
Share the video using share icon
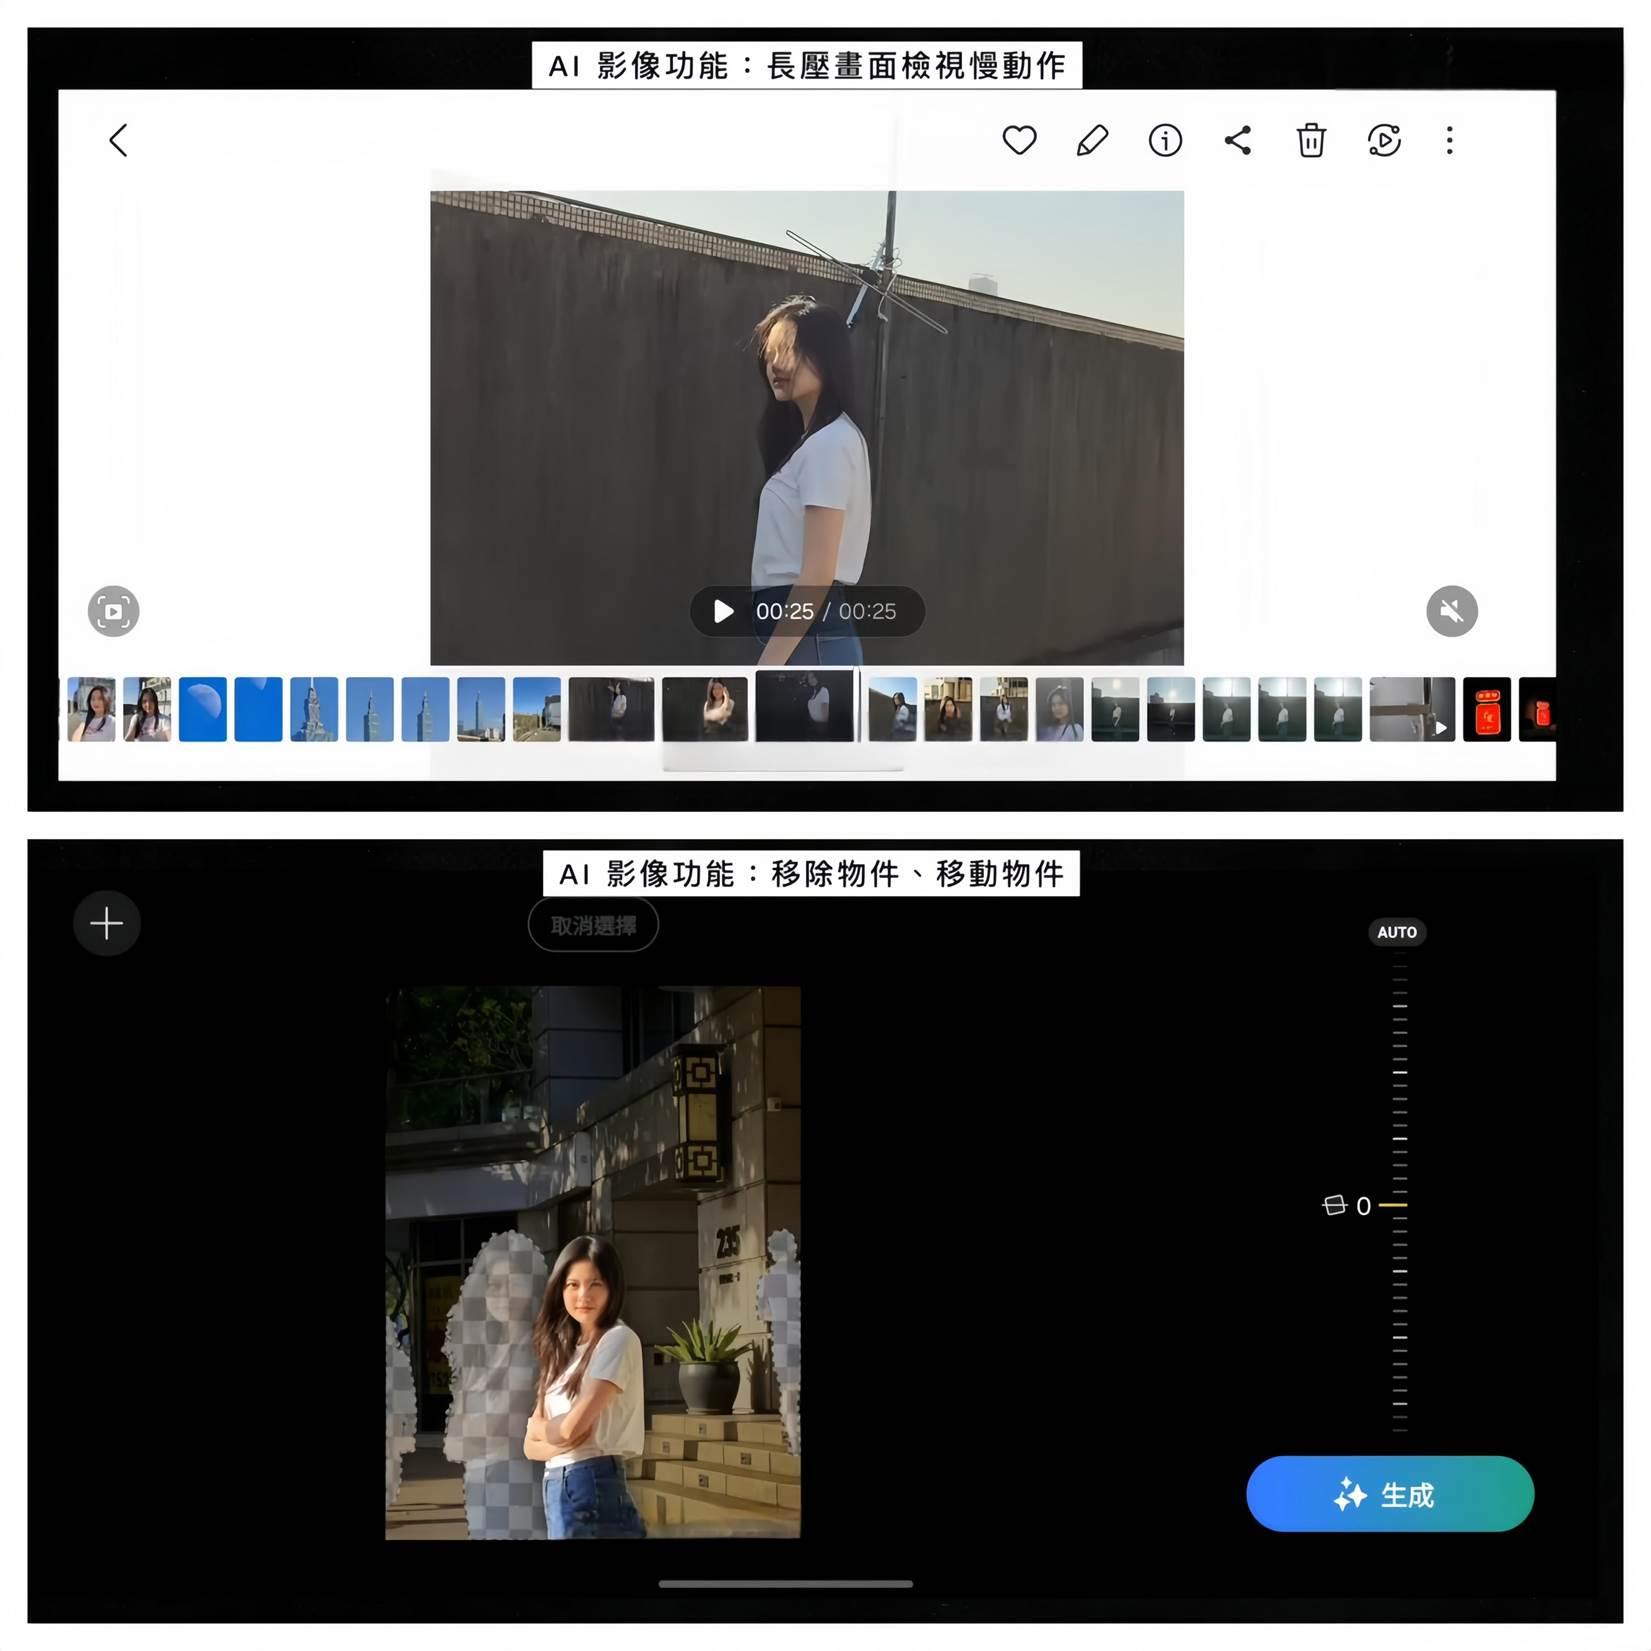tap(1238, 140)
